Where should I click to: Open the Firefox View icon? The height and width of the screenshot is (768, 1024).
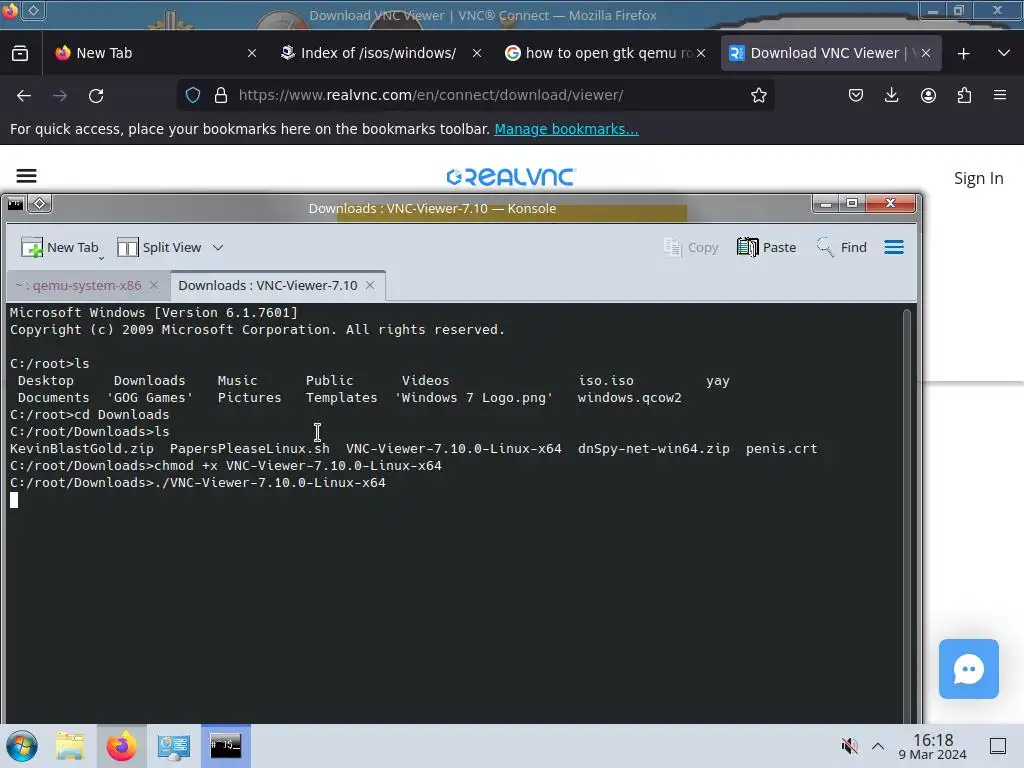click(20, 53)
